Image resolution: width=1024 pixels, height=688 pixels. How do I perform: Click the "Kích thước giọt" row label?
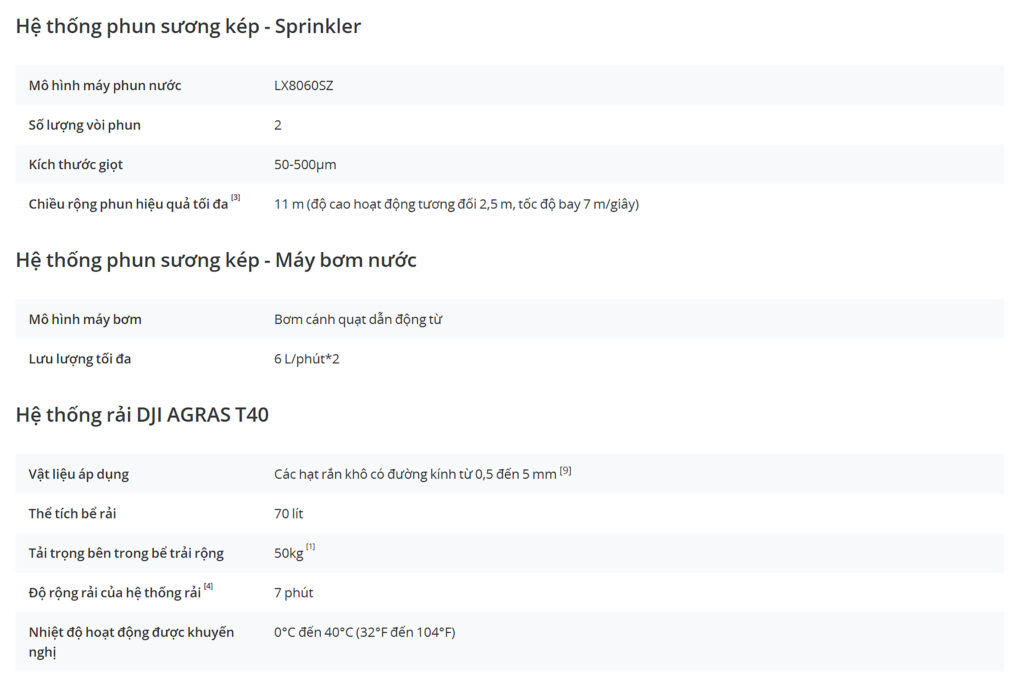click(76, 164)
